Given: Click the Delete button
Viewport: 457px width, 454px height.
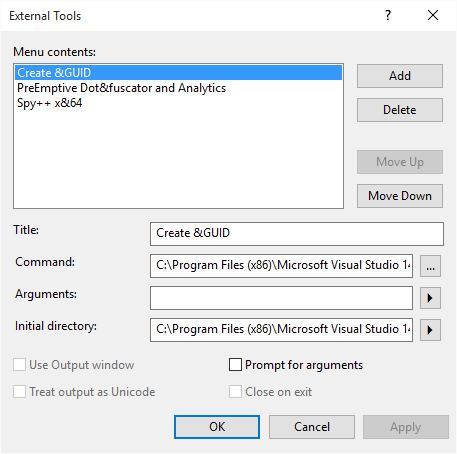Looking at the screenshot, I should pyautogui.click(x=400, y=110).
